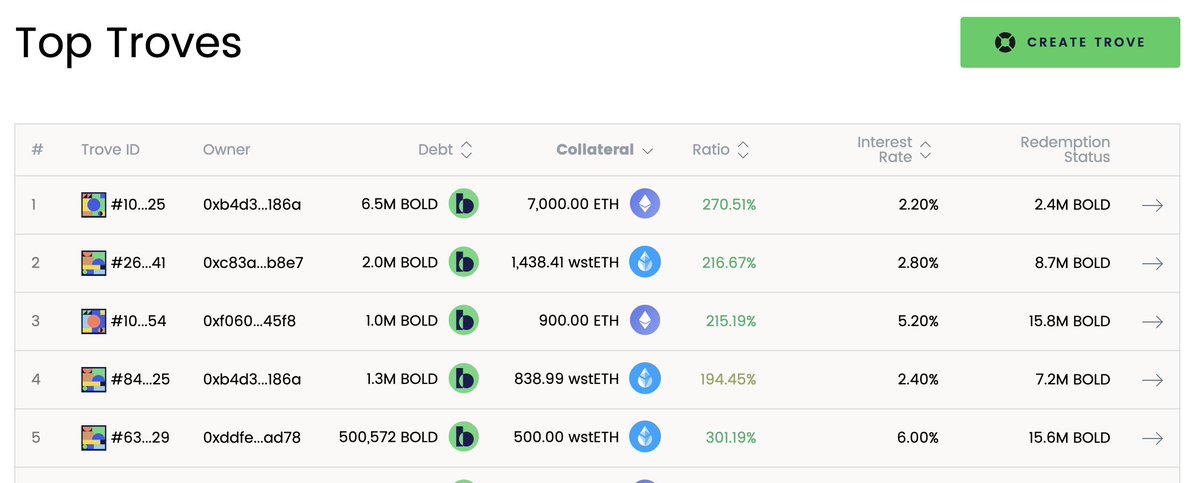Click the 5.20% interest rate

[918, 321]
